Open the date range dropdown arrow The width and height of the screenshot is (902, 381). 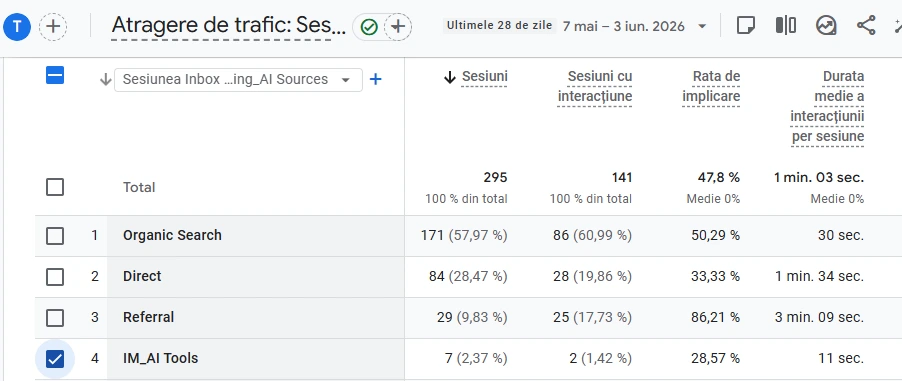[x=702, y=26]
